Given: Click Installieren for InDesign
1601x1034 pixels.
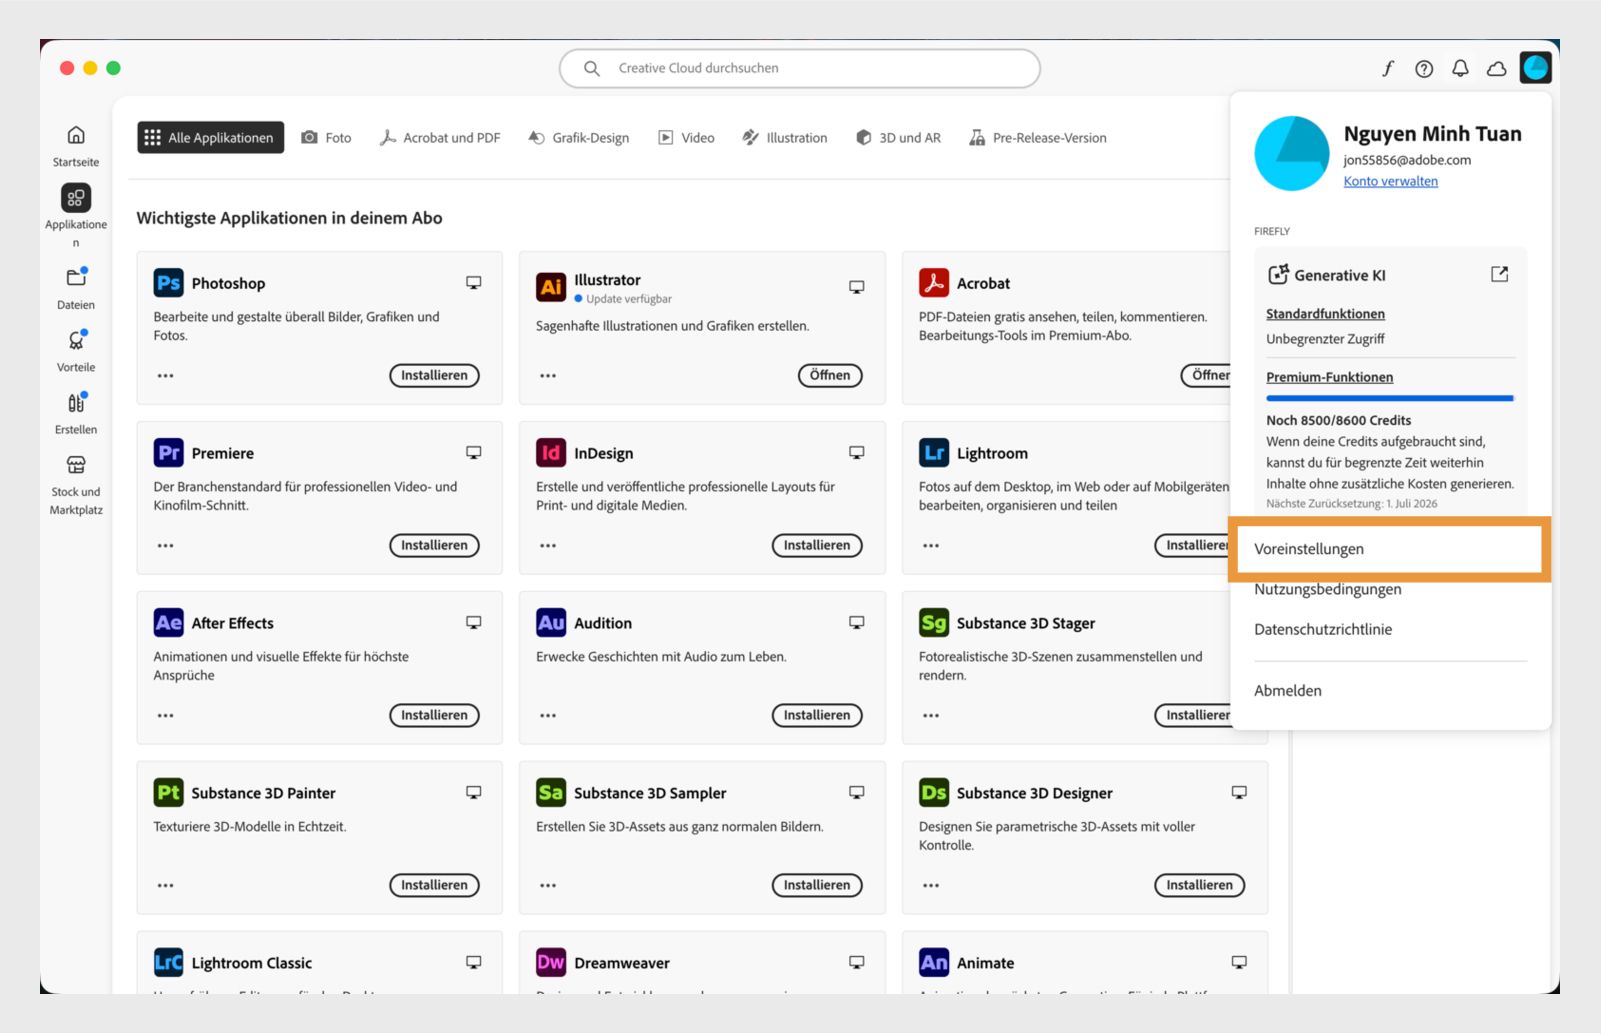Looking at the screenshot, I should coord(817,545).
